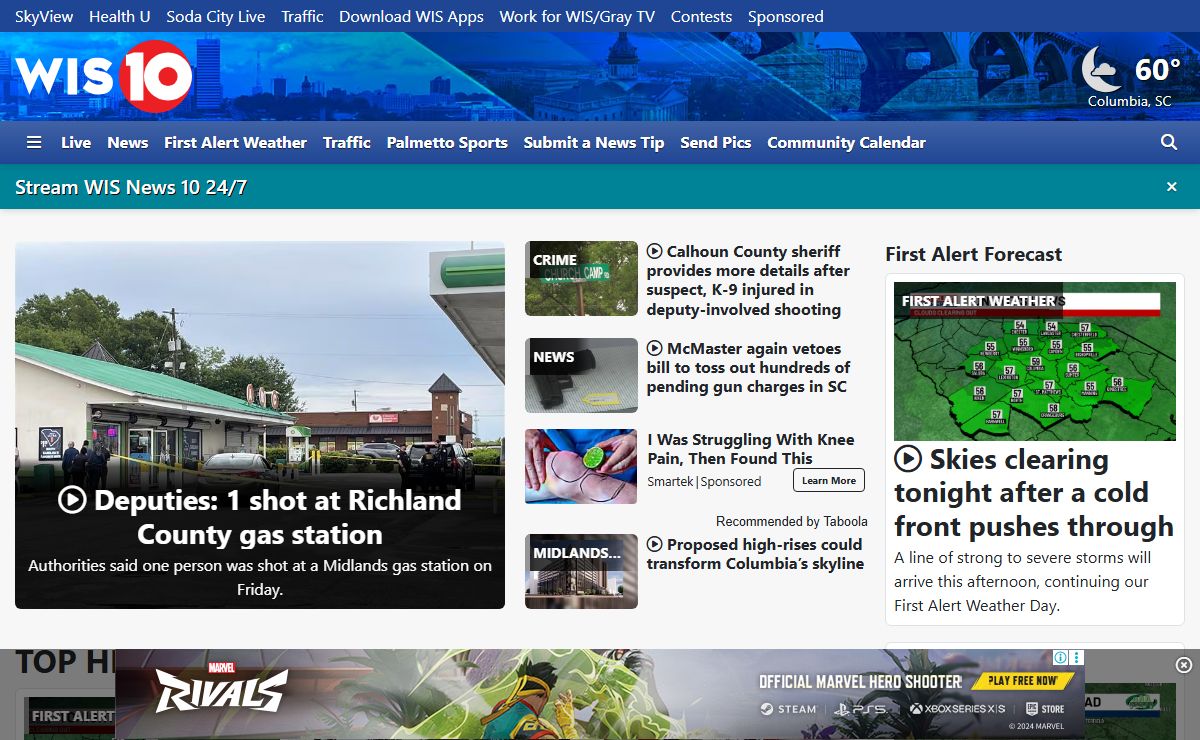1200x740 pixels.
Task: Click the Columbia, SC location text
Action: [1130, 102]
